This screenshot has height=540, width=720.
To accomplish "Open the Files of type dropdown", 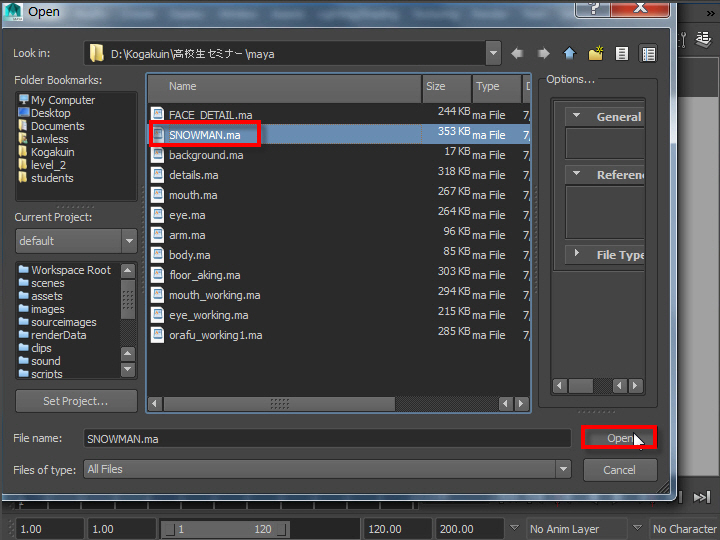I will point(563,469).
